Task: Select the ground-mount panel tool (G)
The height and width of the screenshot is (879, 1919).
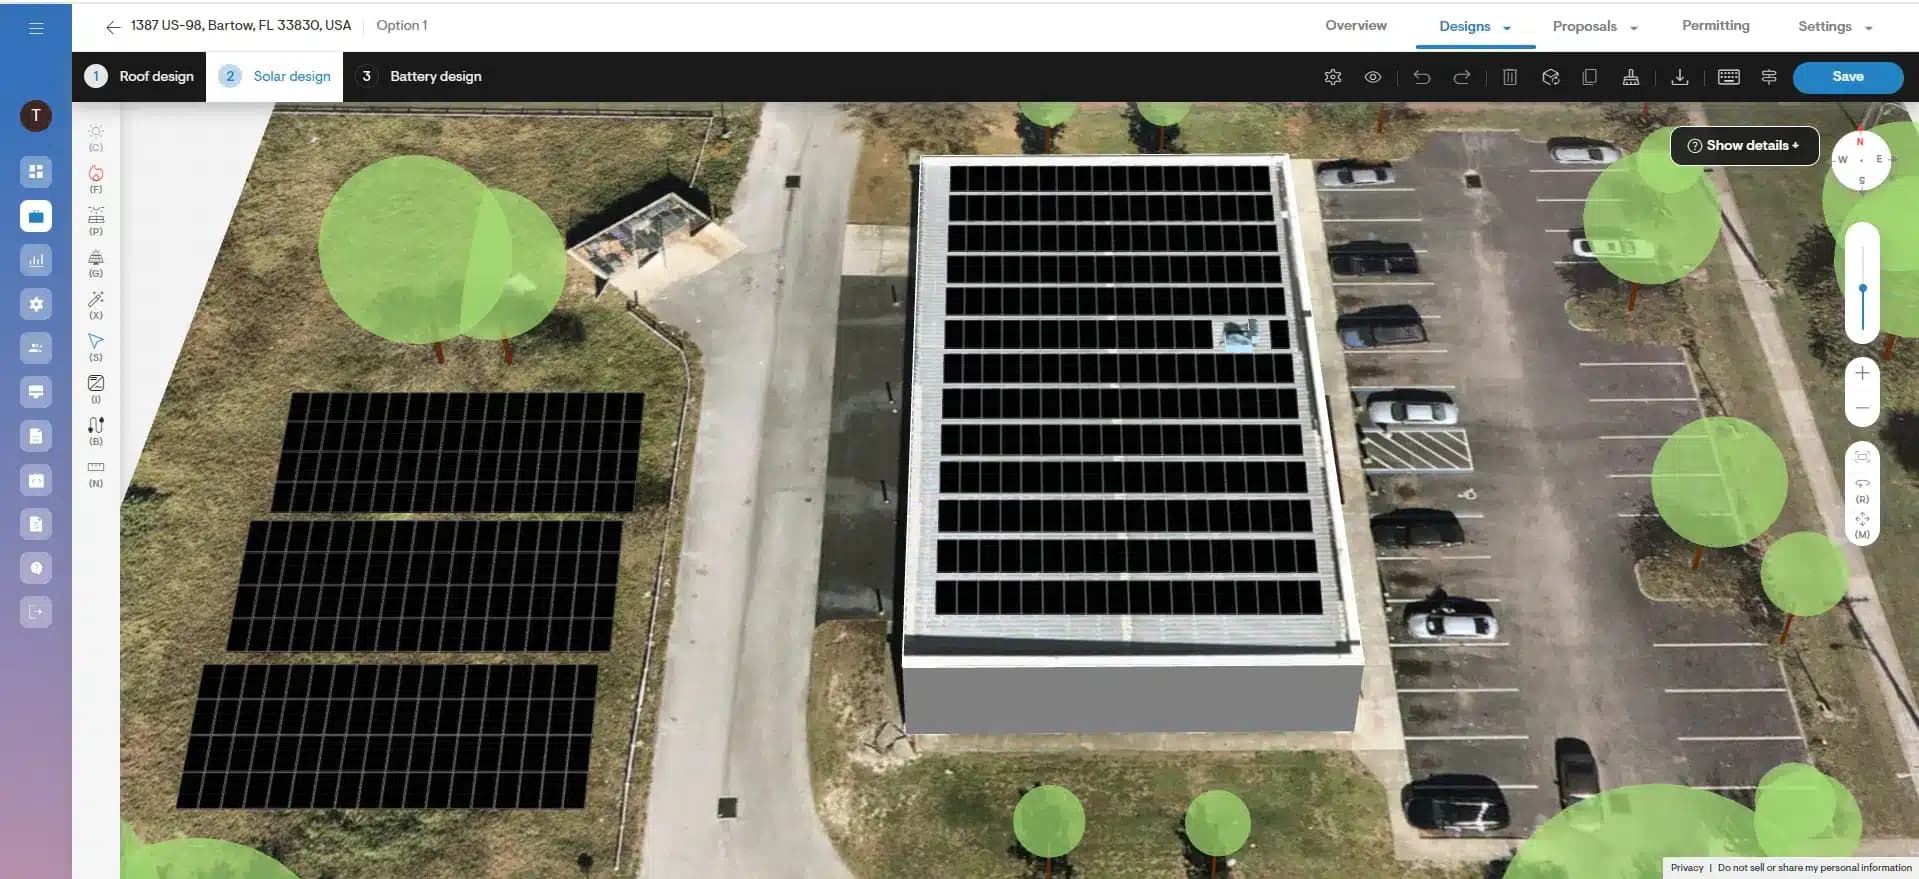Action: (x=96, y=258)
